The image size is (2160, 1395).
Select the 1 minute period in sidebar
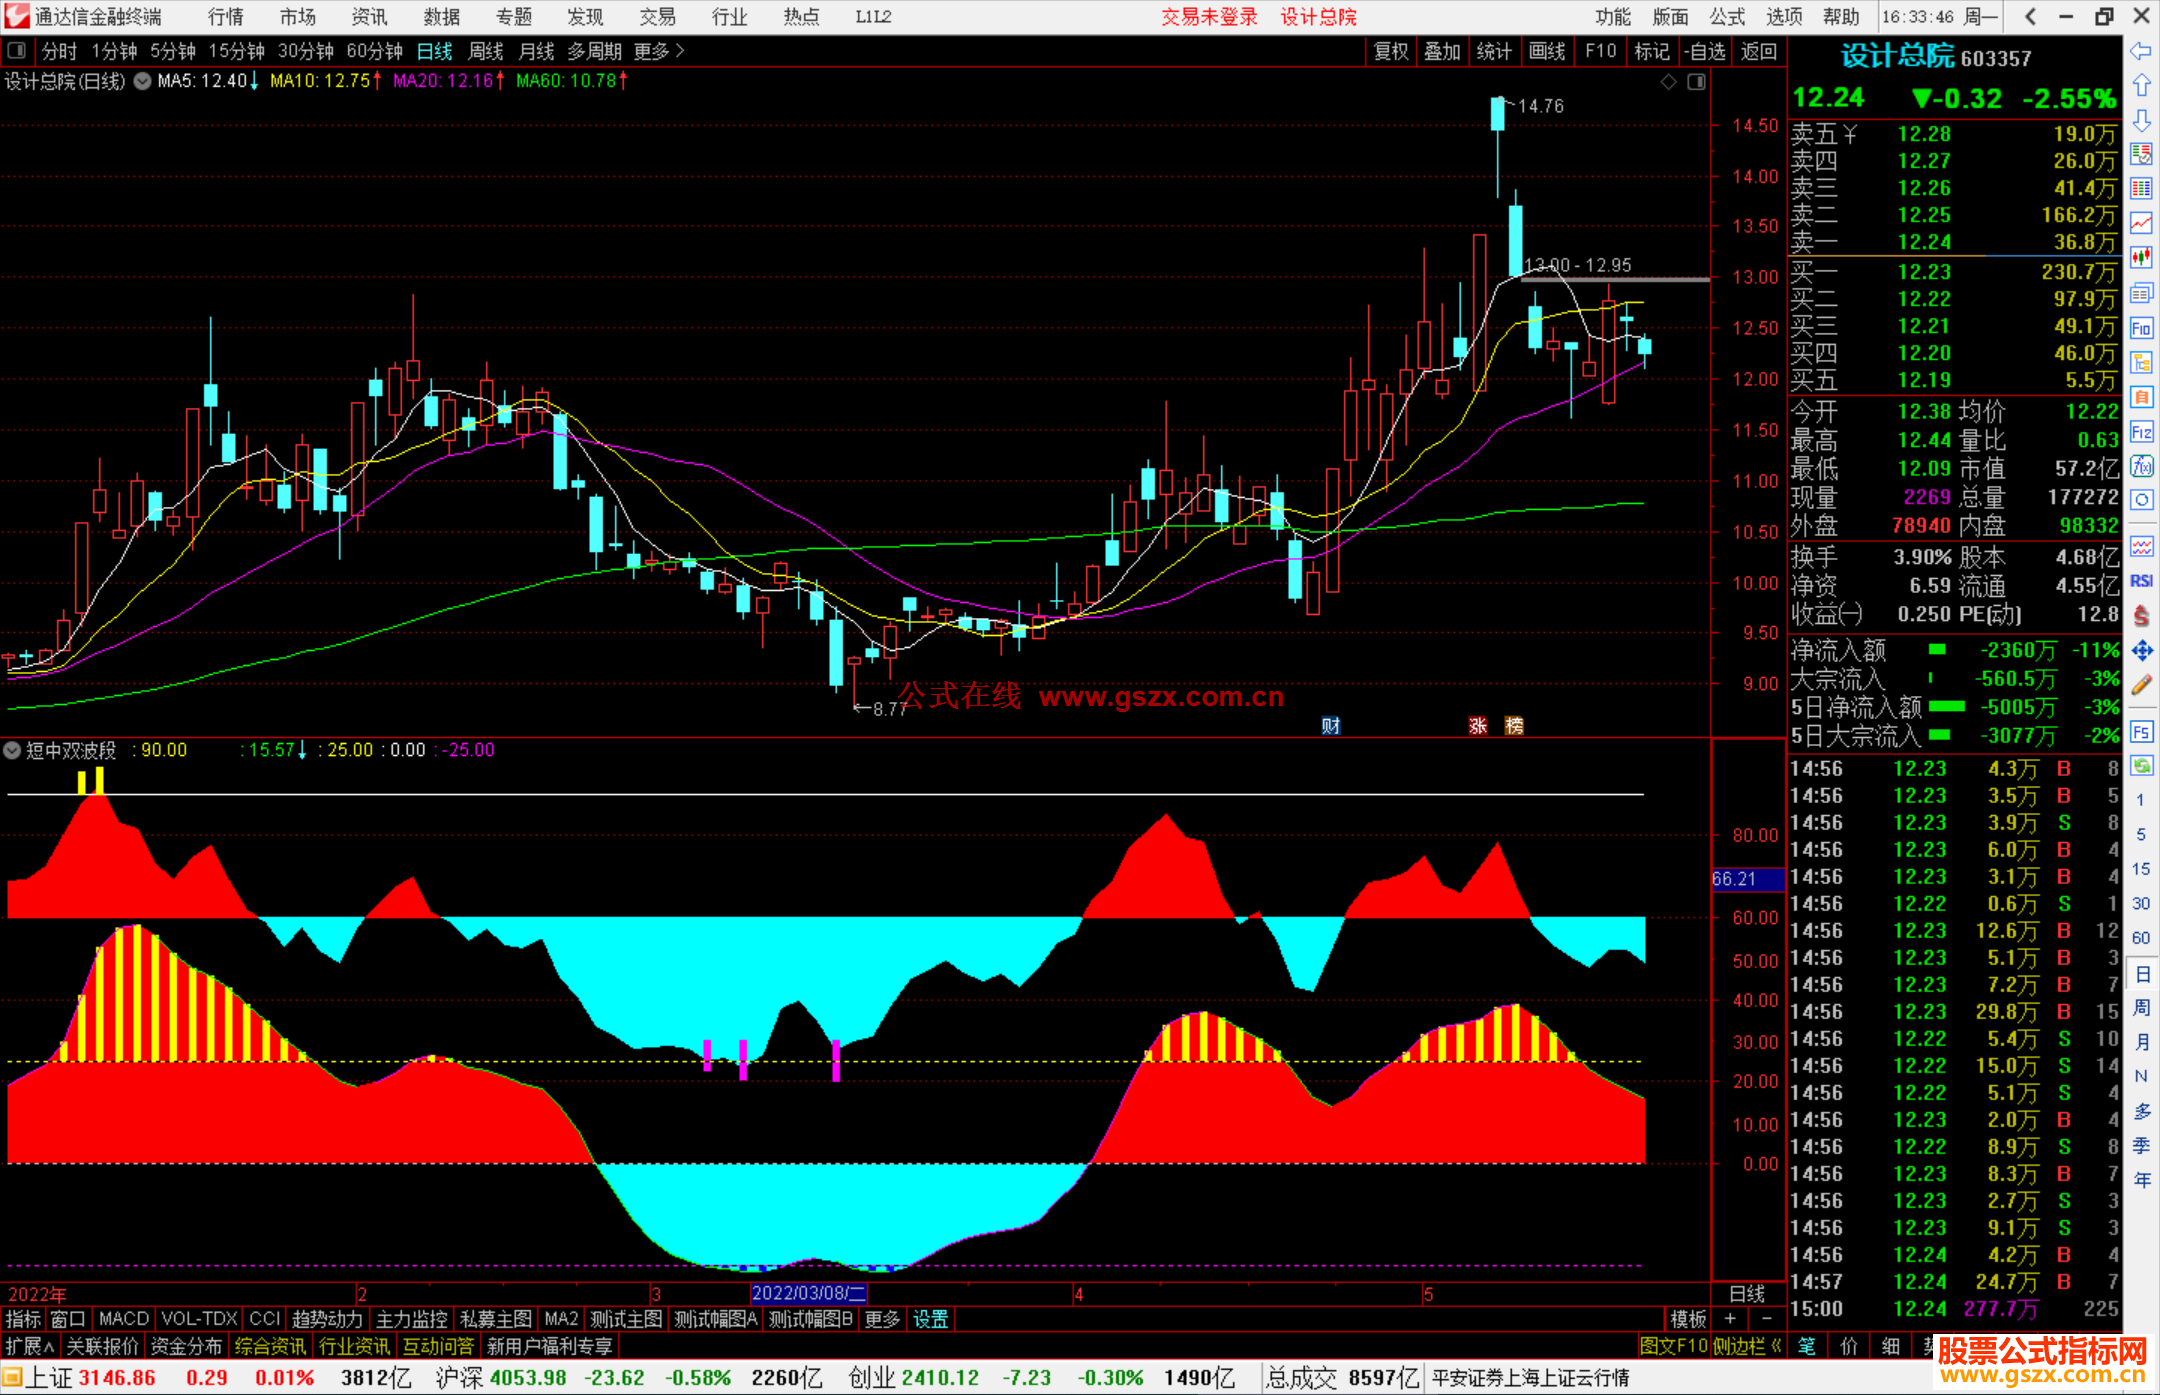click(2141, 800)
